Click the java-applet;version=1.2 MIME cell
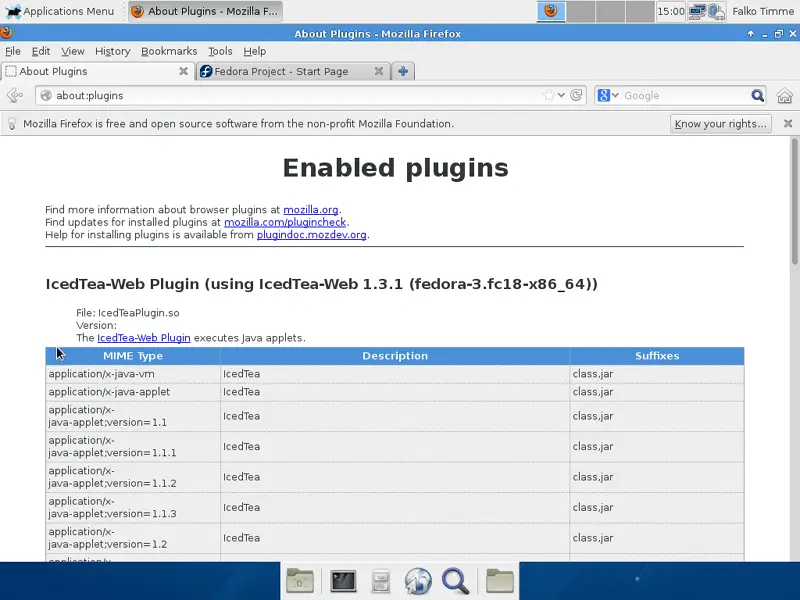 pyautogui.click(x=133, y=538)
